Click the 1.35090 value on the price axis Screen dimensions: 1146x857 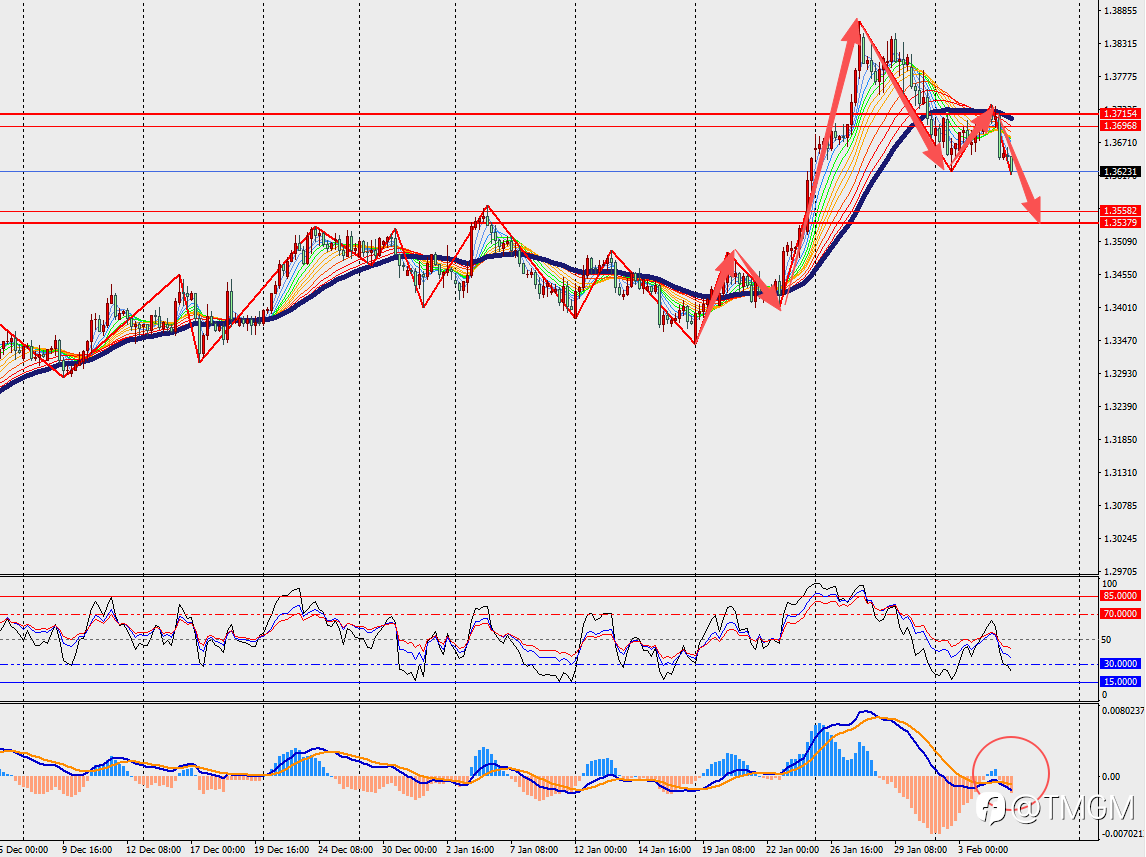pyautogui.click(x=1120, y=242)
